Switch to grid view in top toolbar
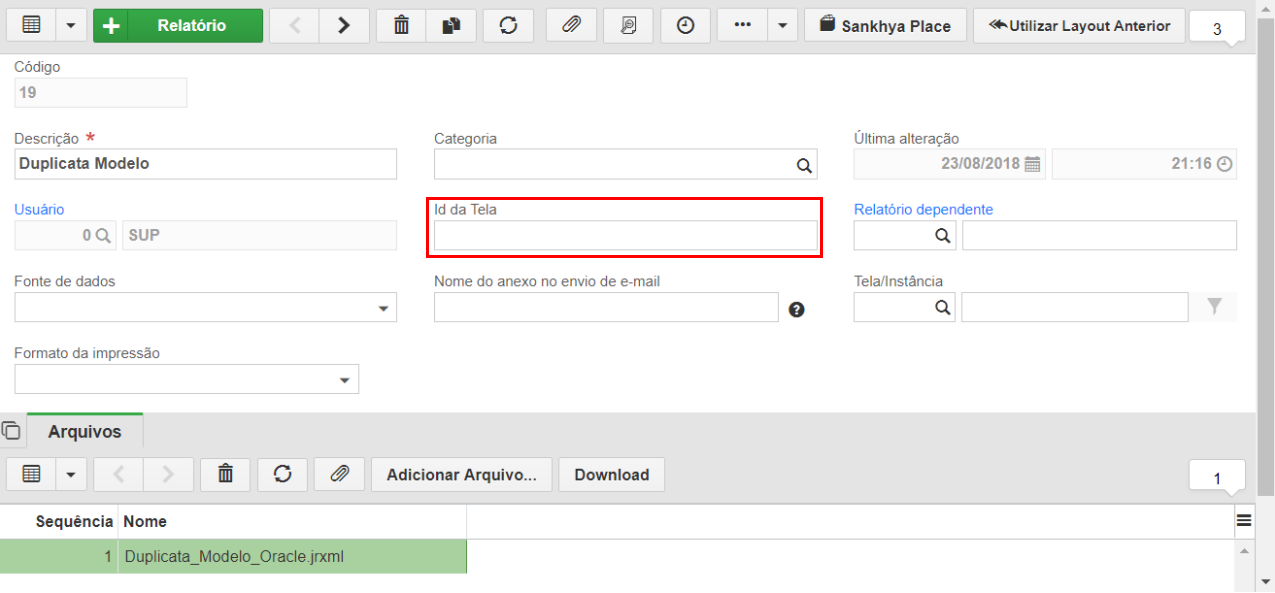Viewport: 1275px width, 593px height. (31, 25)
